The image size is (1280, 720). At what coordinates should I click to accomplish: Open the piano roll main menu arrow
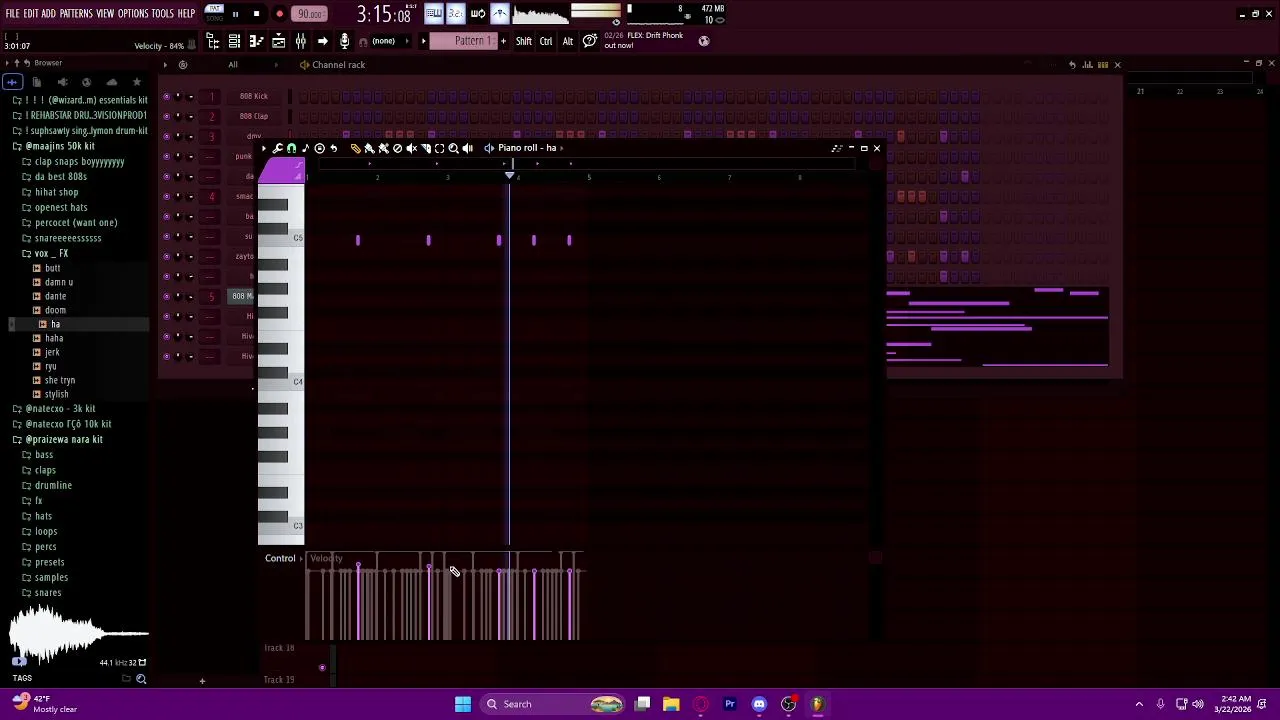point(264,148)
